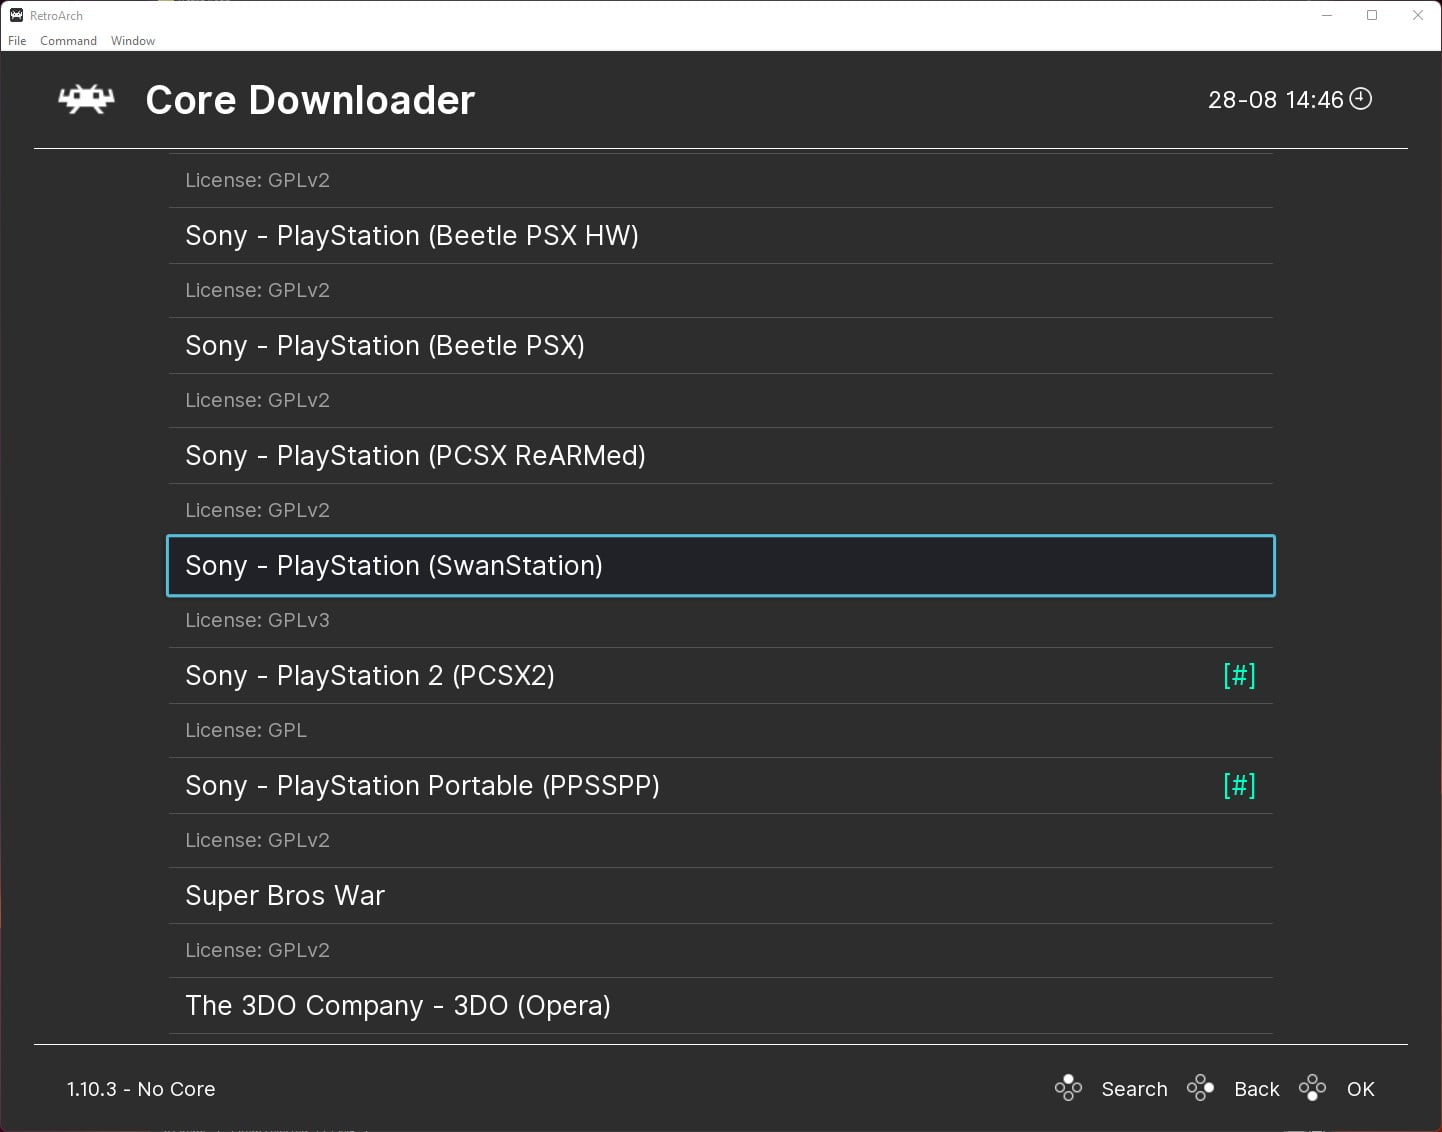Click the RetroArch space invader logo
1442x1132 pixels.
85,99
